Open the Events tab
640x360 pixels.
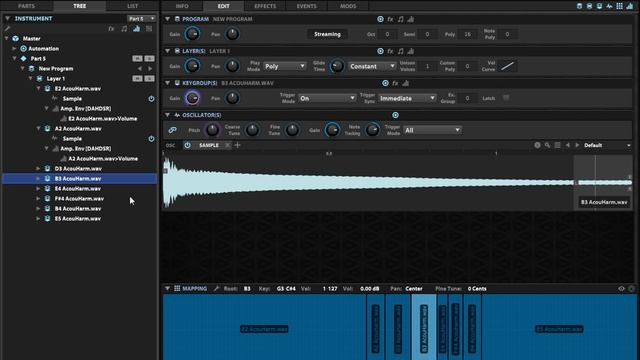point(307,6)
